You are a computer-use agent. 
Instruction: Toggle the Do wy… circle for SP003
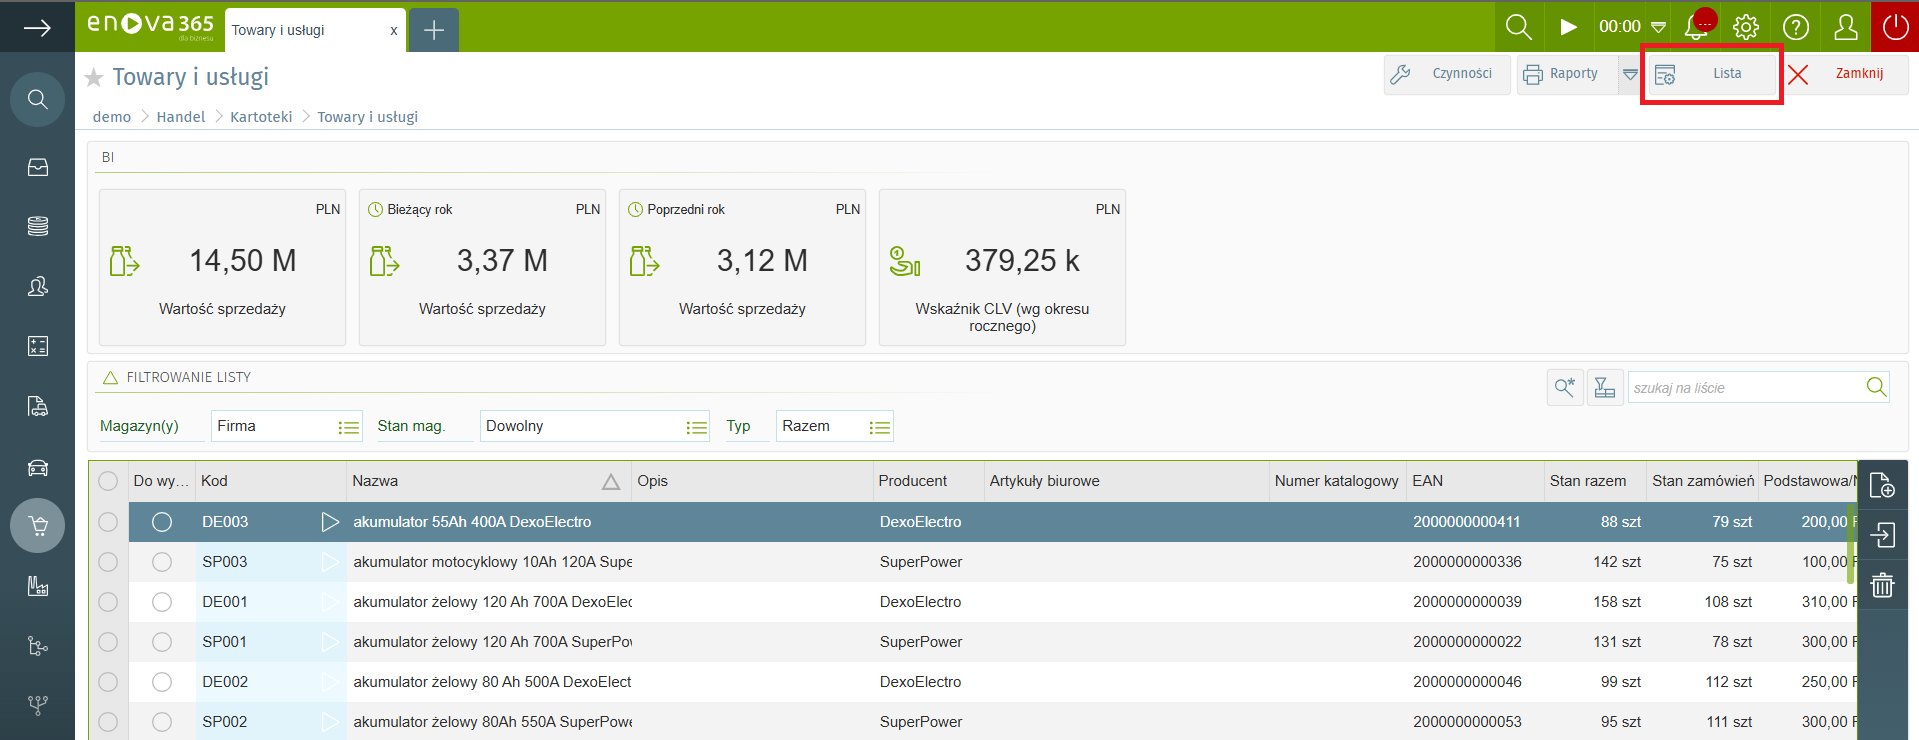[x=162, y=562]
